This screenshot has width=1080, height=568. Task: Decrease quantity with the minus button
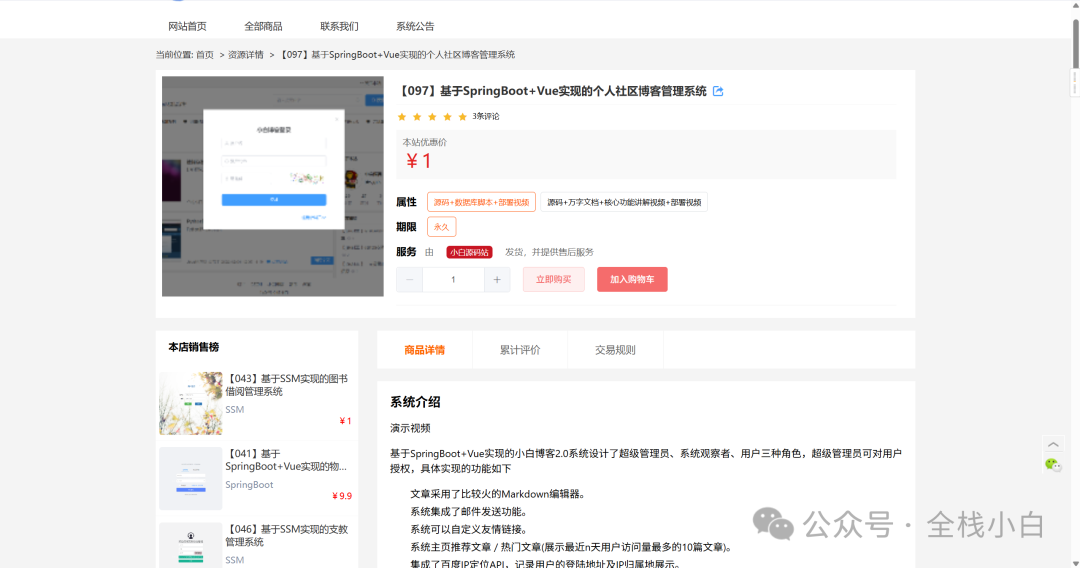click(x=409, y=280)
